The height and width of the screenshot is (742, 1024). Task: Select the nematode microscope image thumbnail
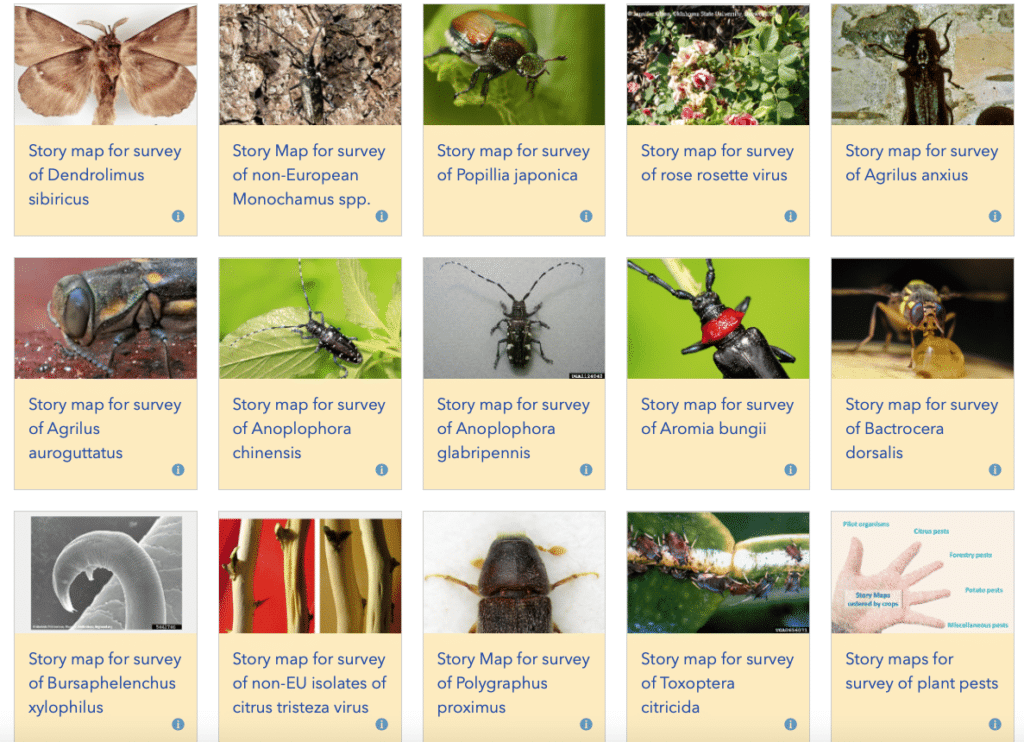click(x=106, y=572)
